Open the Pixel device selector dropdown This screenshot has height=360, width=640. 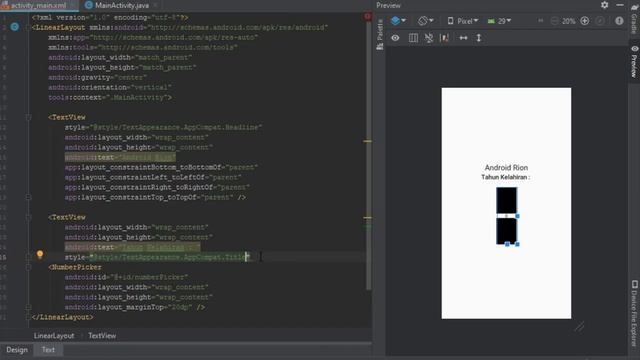(x=462, y=21)
